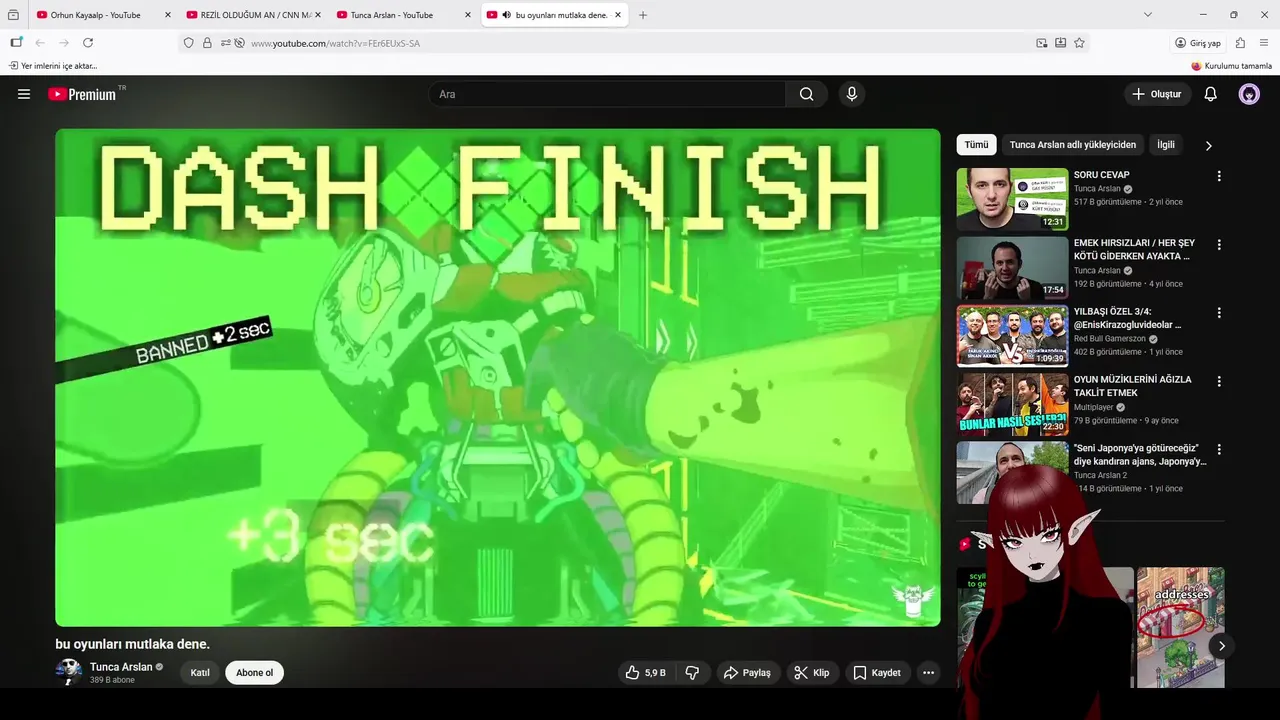Open YILBAŞI ÖZEL 3/4 thumbnail
Viewport: 1280px width, 720px height.
click(1012, 336)
